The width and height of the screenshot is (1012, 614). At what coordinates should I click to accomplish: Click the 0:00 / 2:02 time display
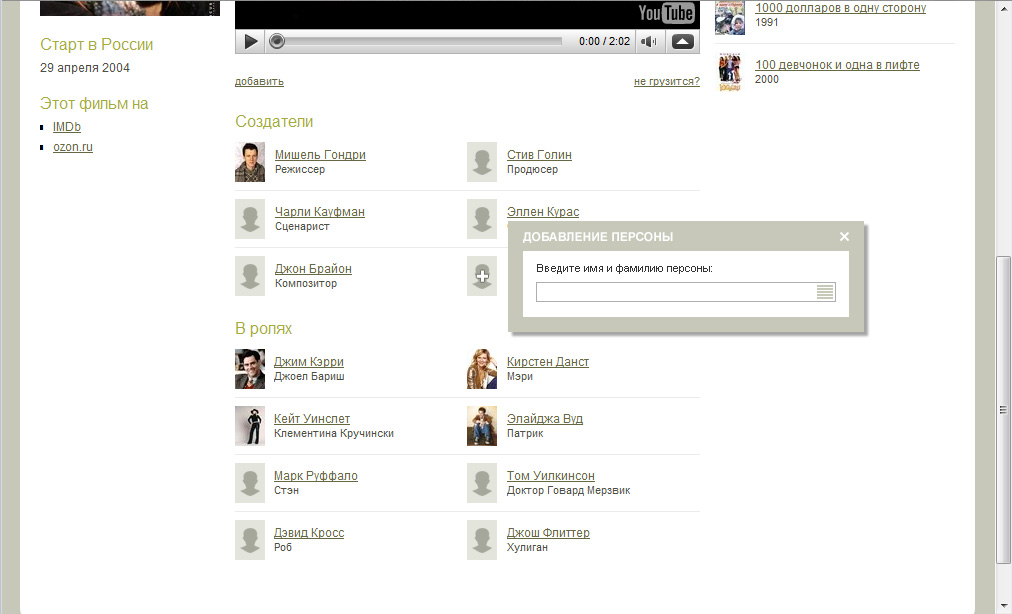[x=604, y=41]
